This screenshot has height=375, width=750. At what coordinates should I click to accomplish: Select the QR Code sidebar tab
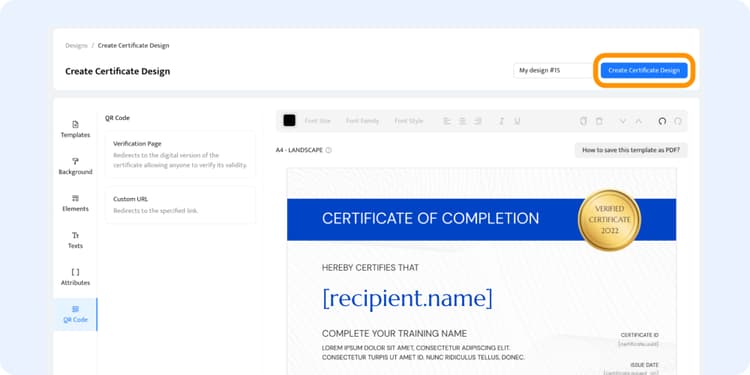(x=75, y=314)
